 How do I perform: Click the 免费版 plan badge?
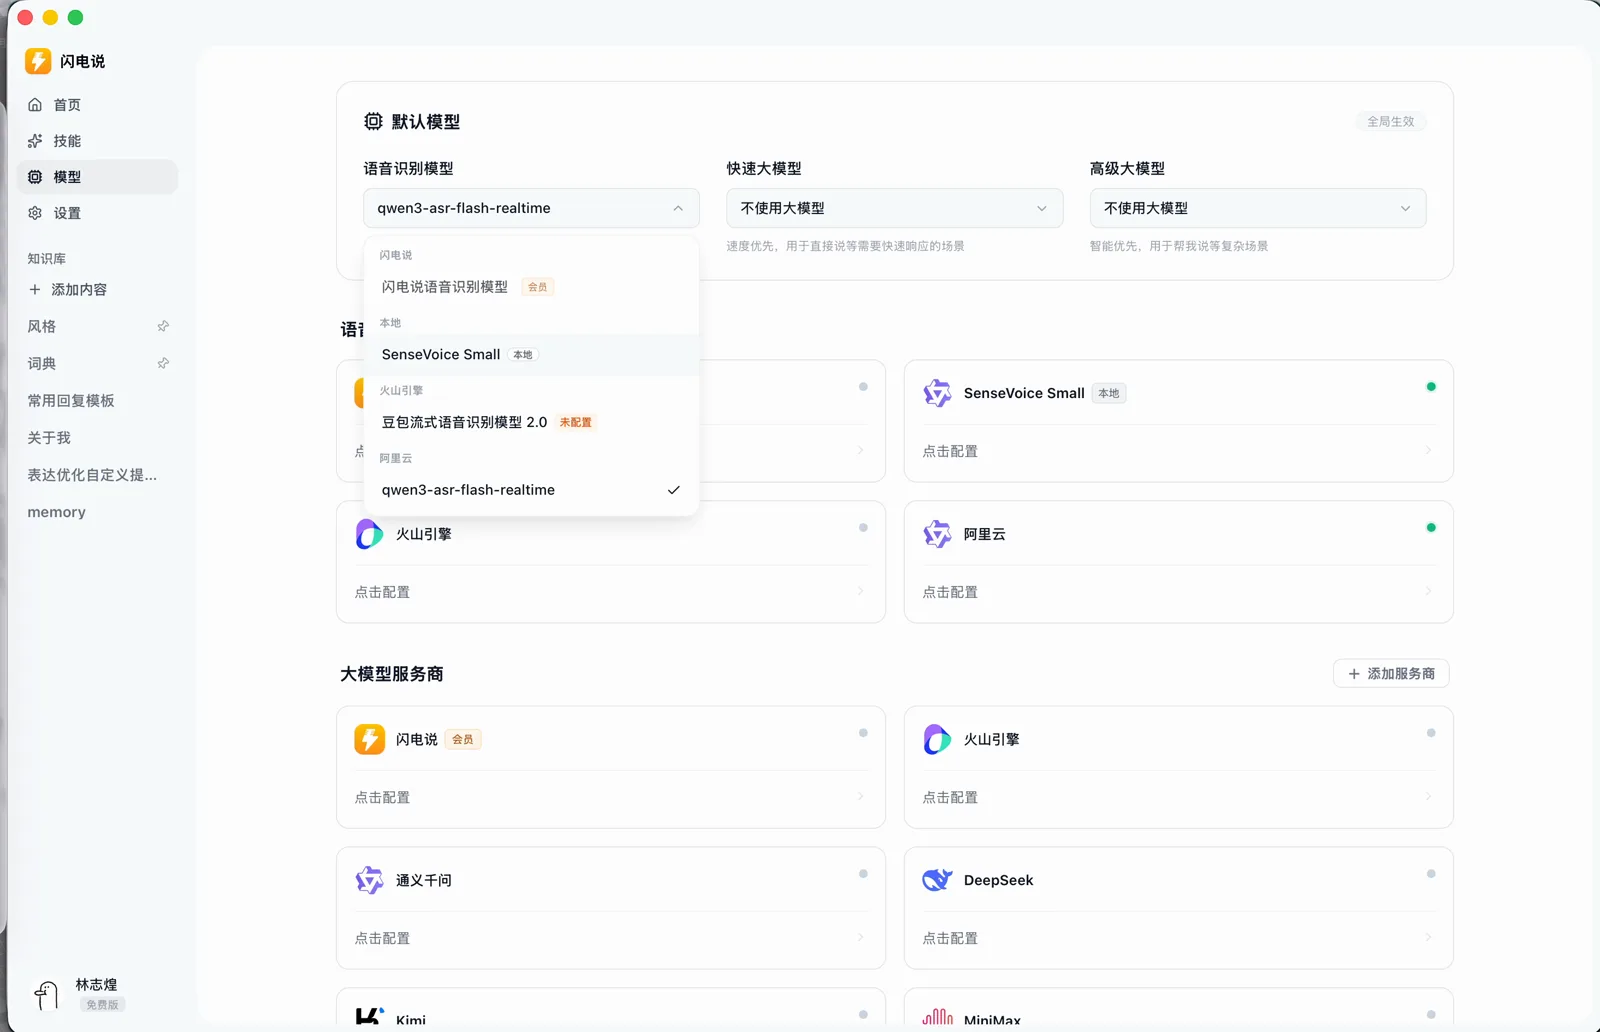(x=102, y=1004)
